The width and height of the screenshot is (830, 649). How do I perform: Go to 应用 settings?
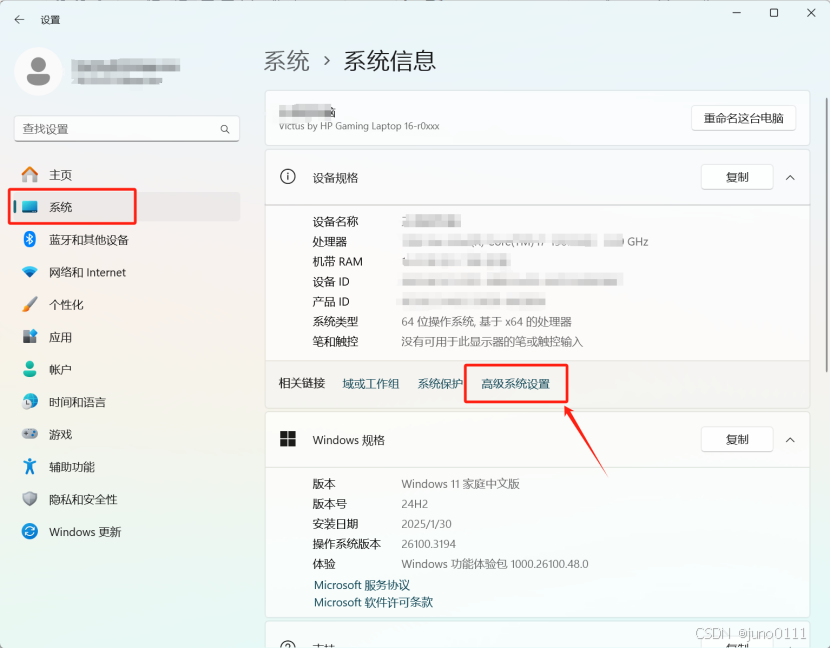point(125,337)
